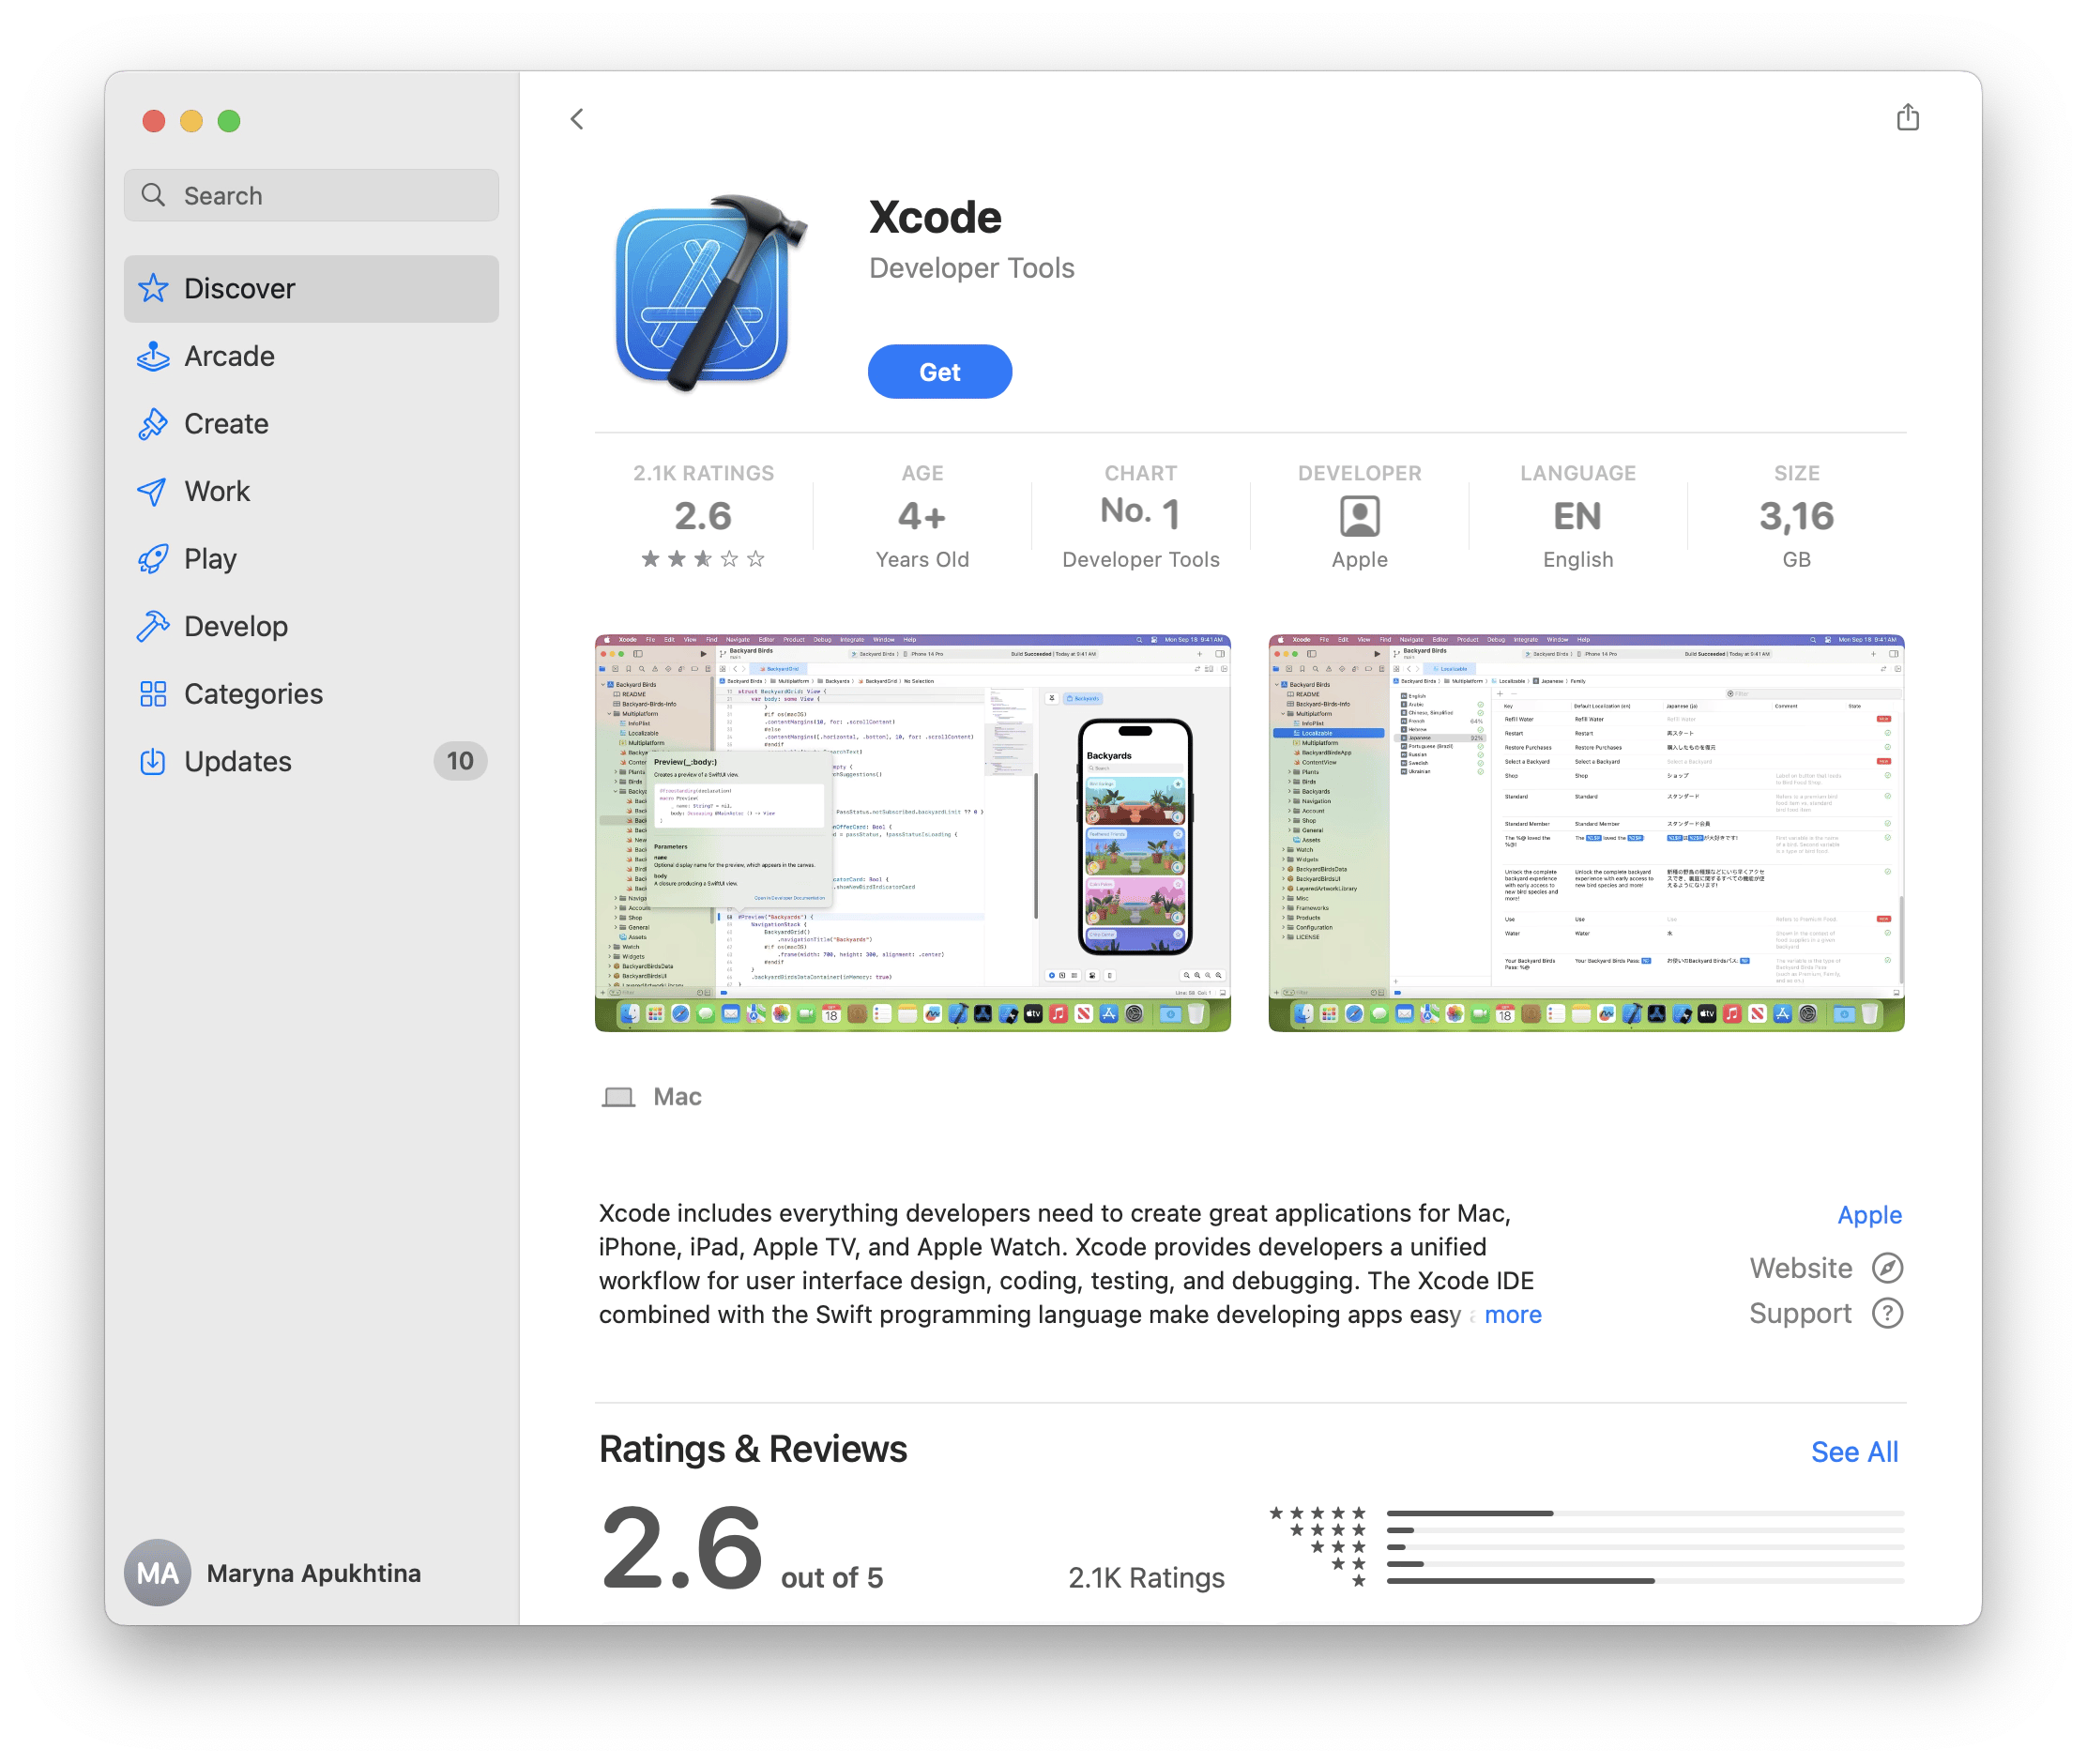Image resolution: width=2087 pixels, height=1764 pixels.
Task: Click the Search input field
Action: [315, 194]
